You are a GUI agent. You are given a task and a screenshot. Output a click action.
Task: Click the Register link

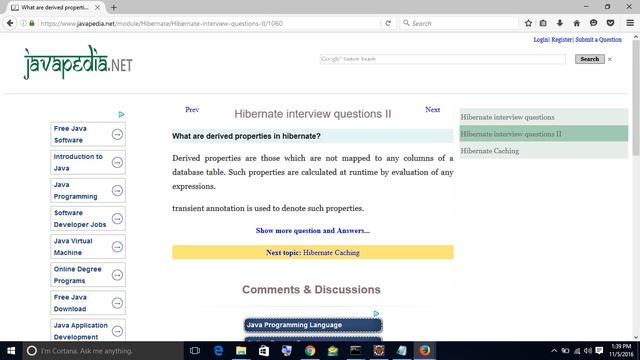(562, 40)
